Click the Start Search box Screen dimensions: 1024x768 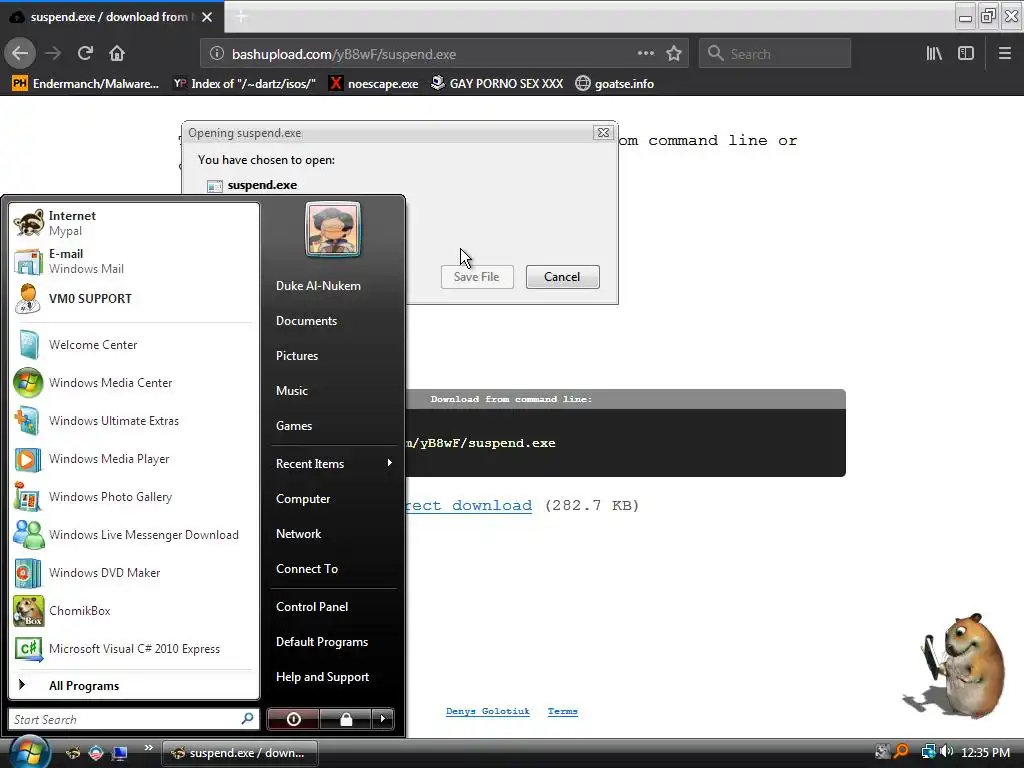pyautogui.click(x=133, y=720)
